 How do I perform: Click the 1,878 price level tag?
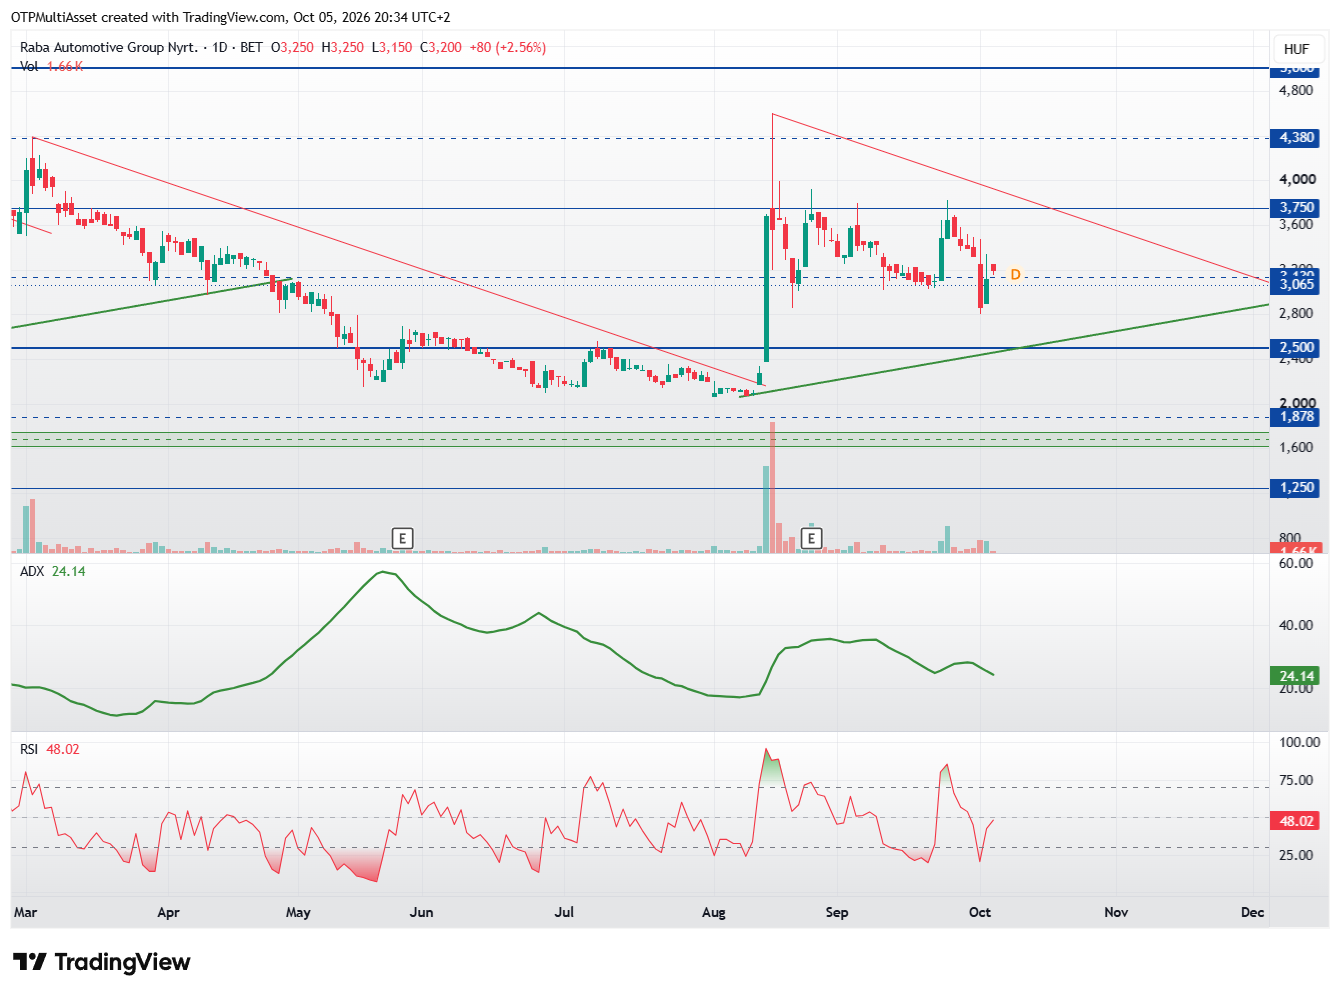[x=1296, y=417]
